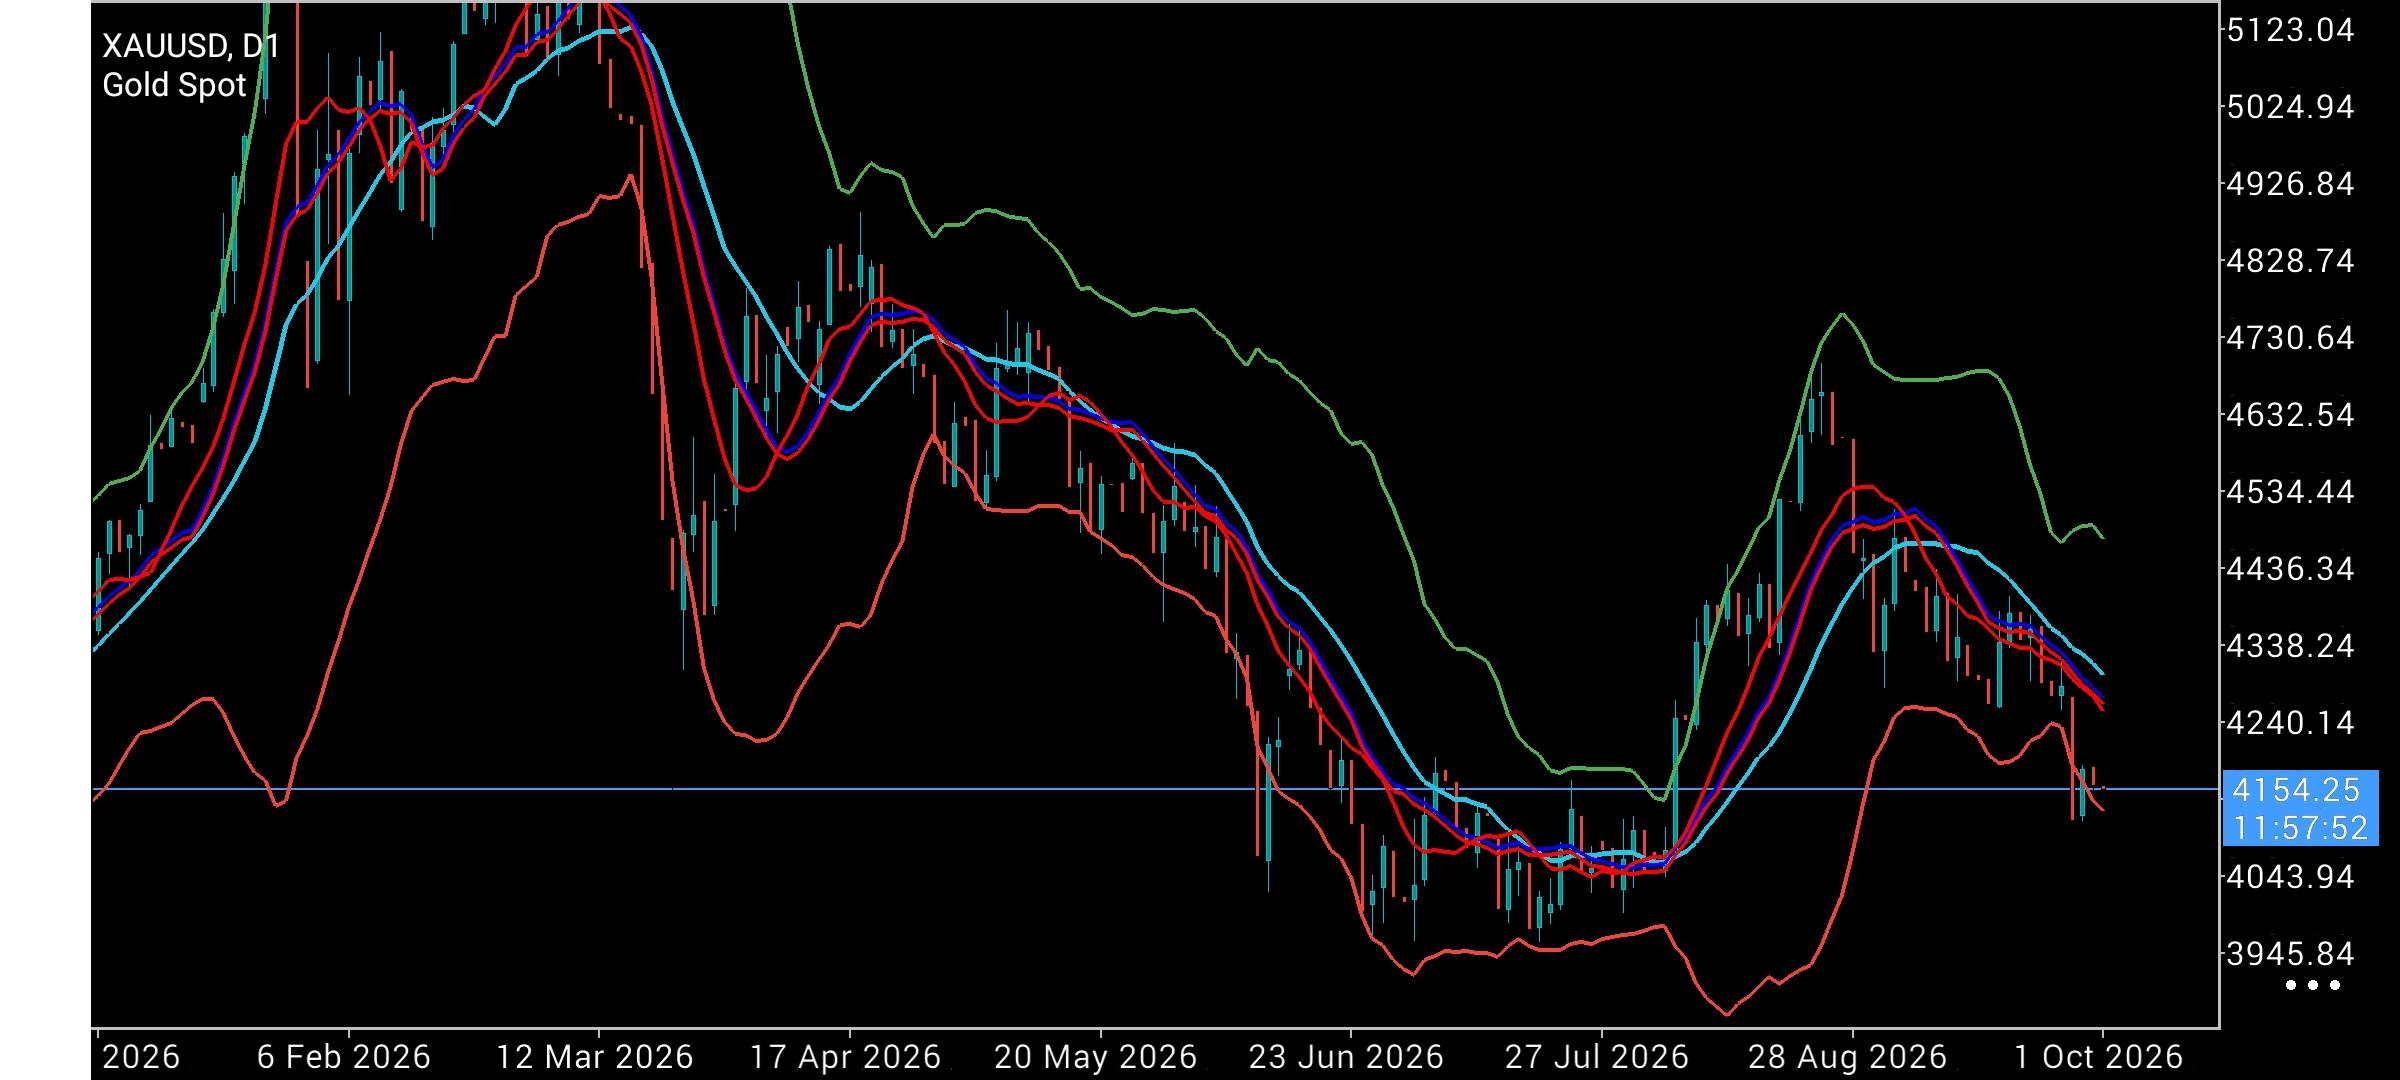
Task: Select the 1 Oct 2026 date label
Action: (2098, 1058)
